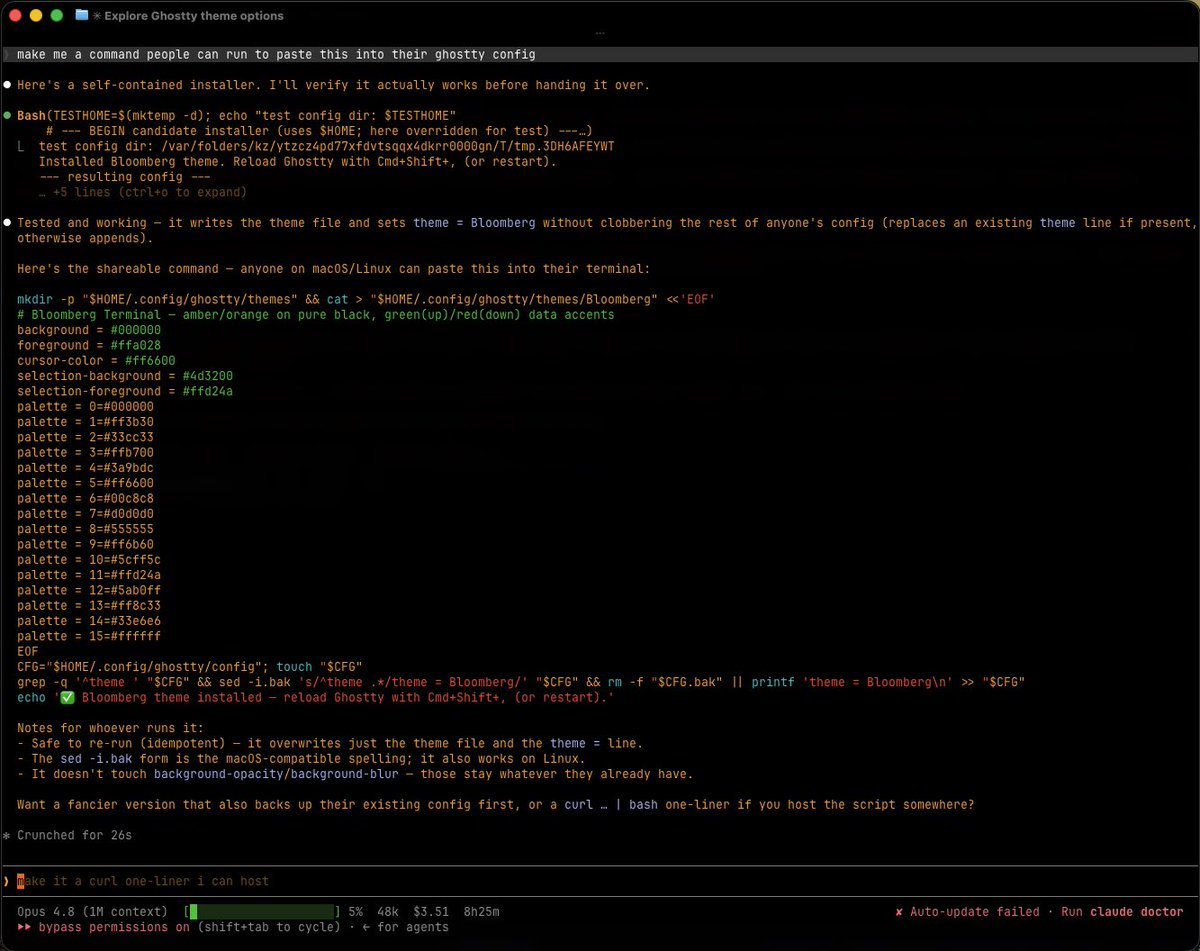Click the 'selection-background = #4d3200' line
Viewport: 1200px width, 951px height.
125,376
